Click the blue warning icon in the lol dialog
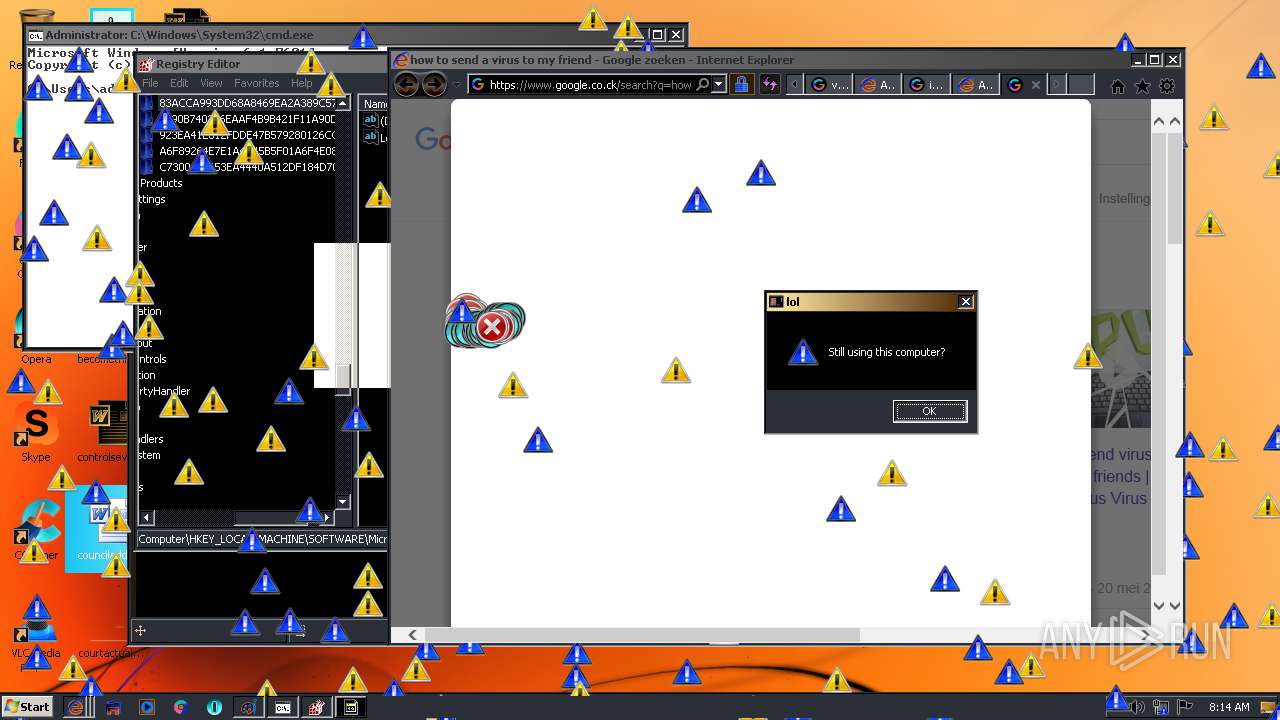 (x=803, y=352)
